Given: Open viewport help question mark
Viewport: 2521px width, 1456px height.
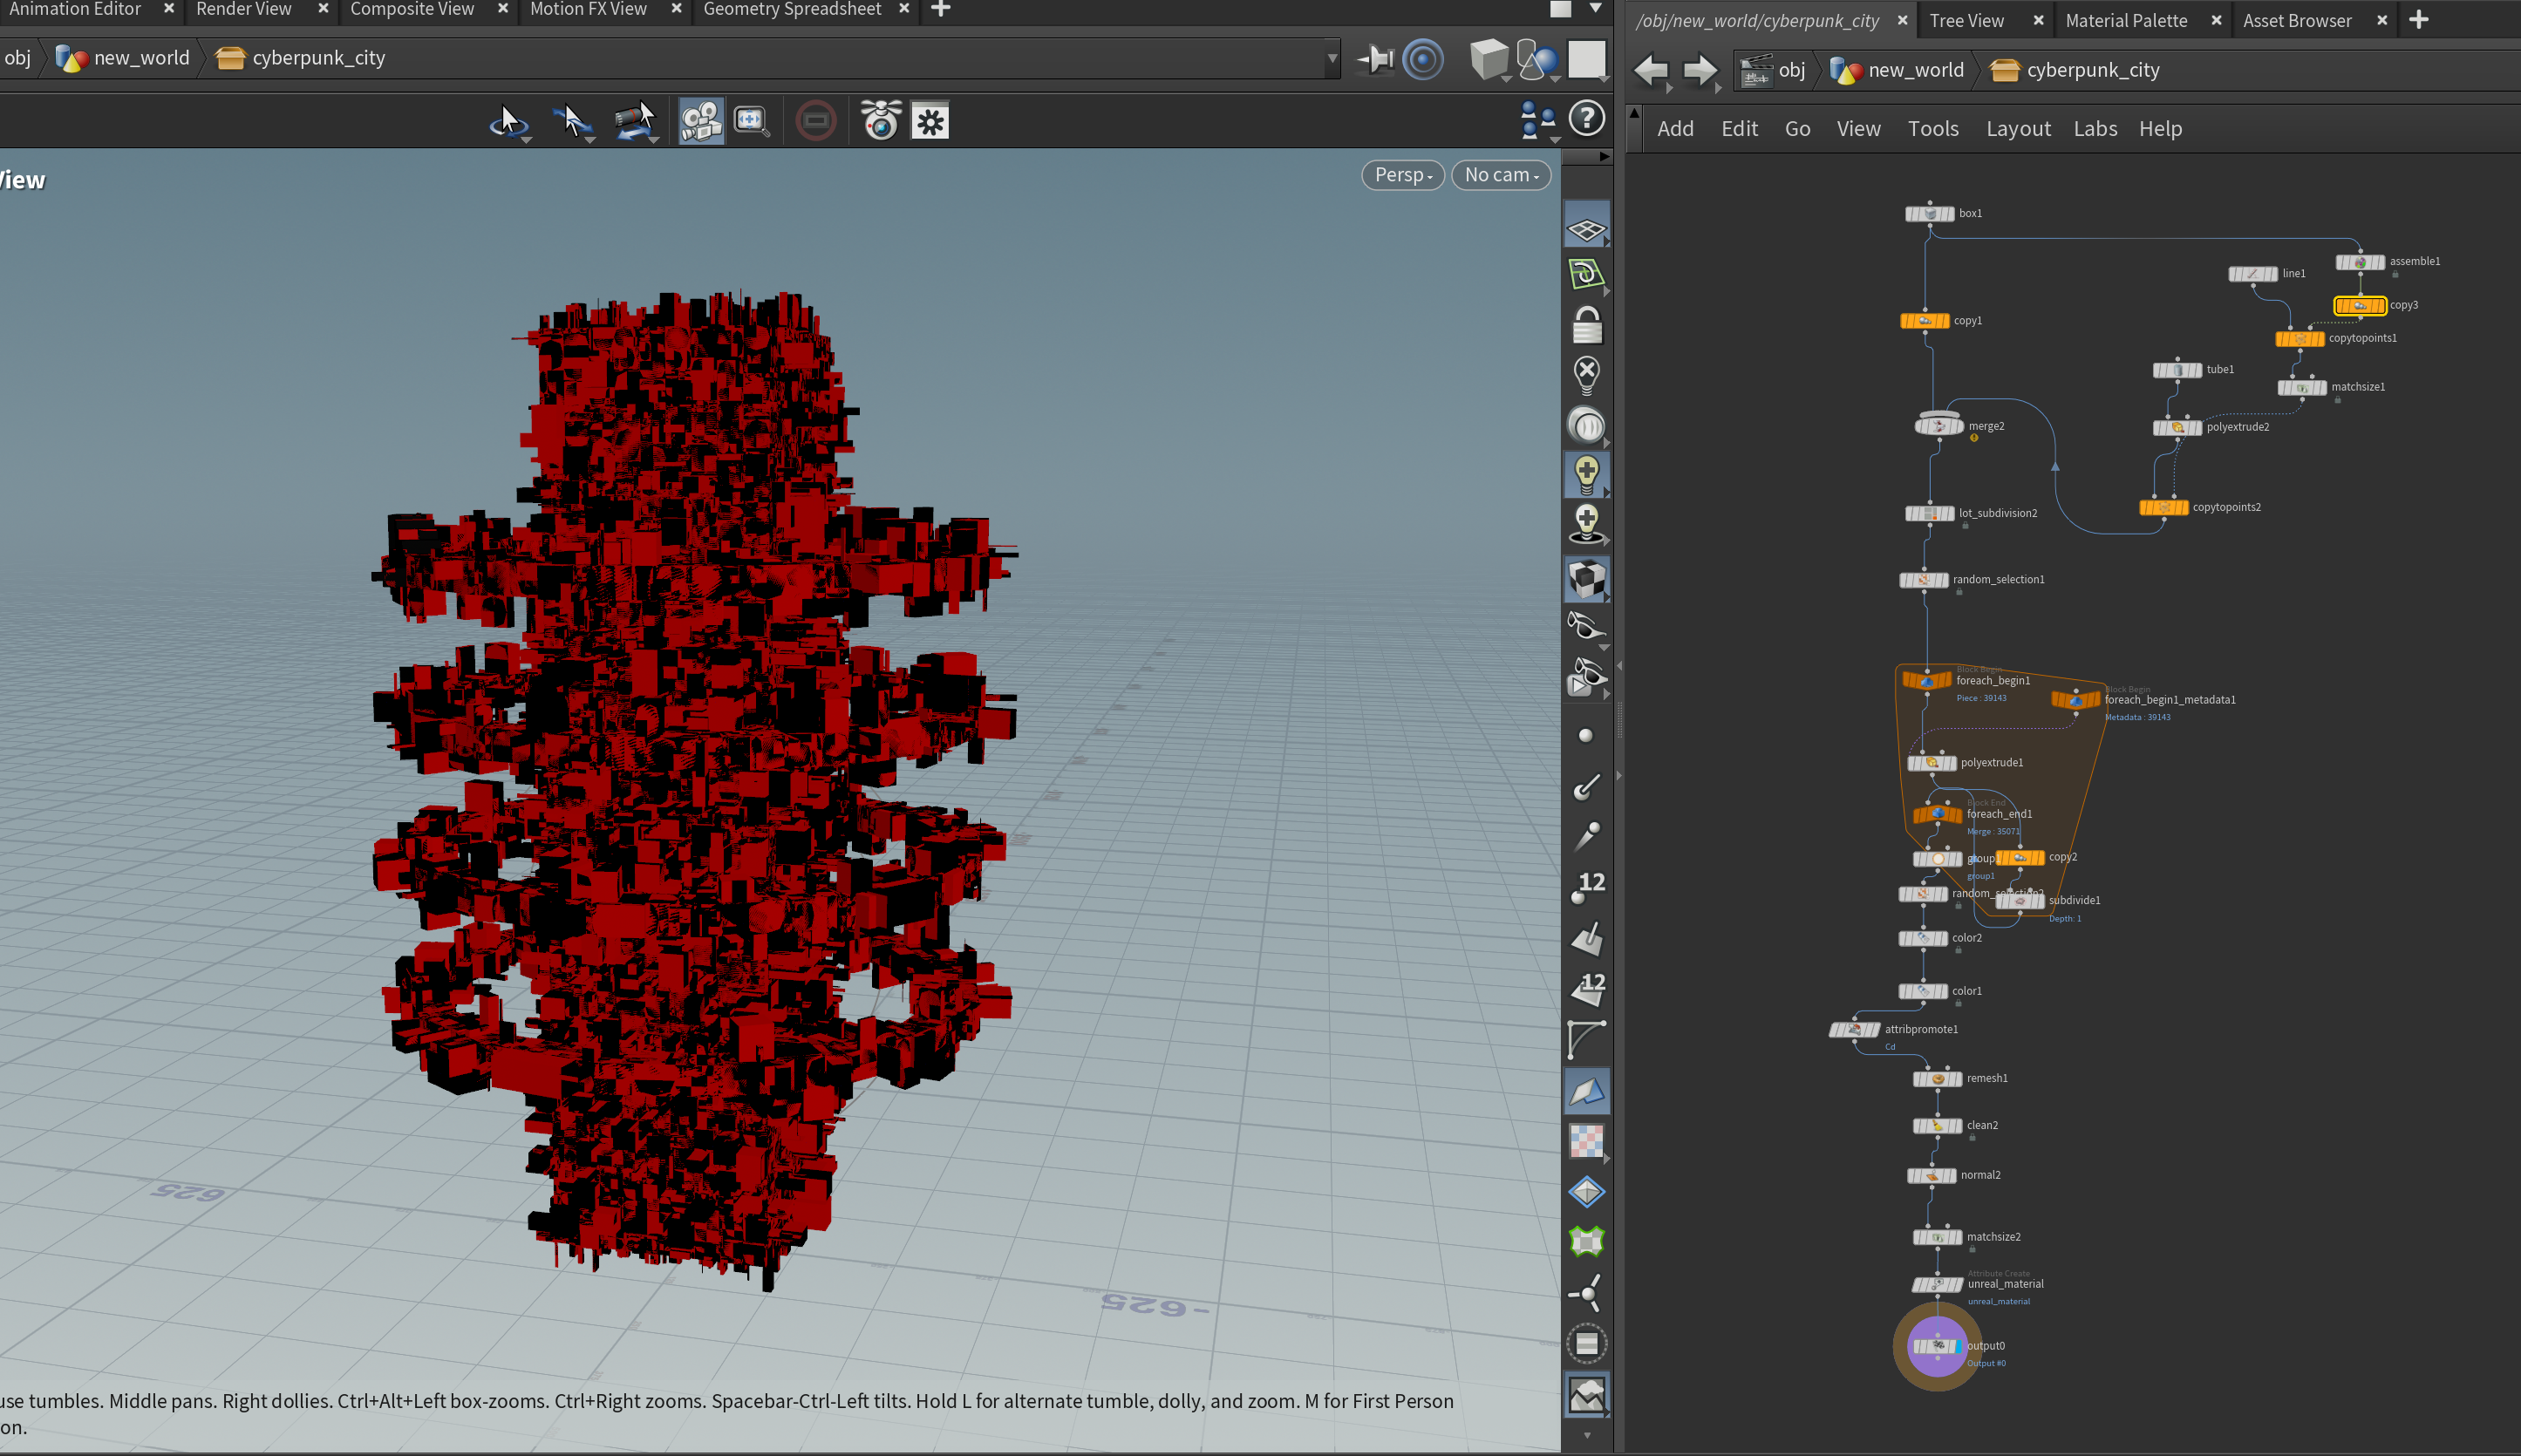Looking at the screenshot, I should coord(1587,119).
